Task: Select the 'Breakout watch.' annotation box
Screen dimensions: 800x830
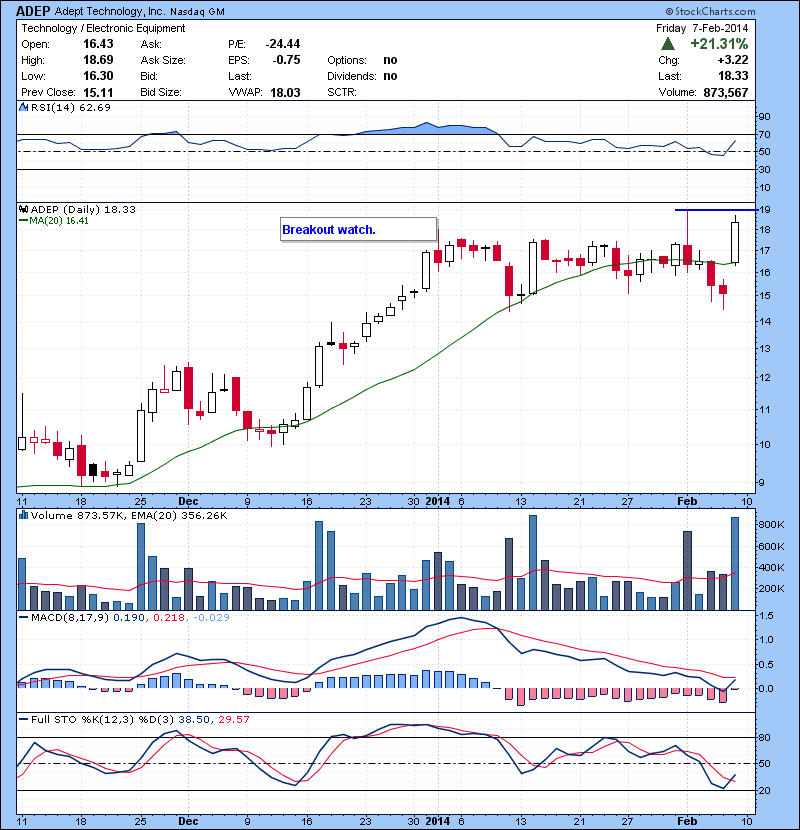Action: tap(358, 229)
